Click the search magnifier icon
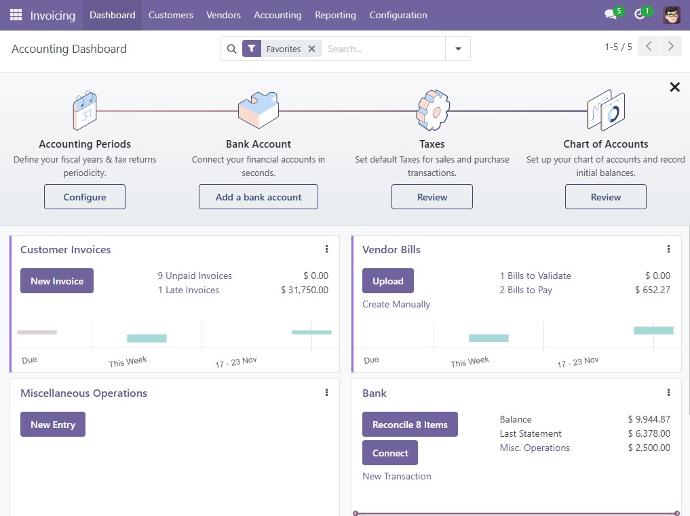 [232, 49]
